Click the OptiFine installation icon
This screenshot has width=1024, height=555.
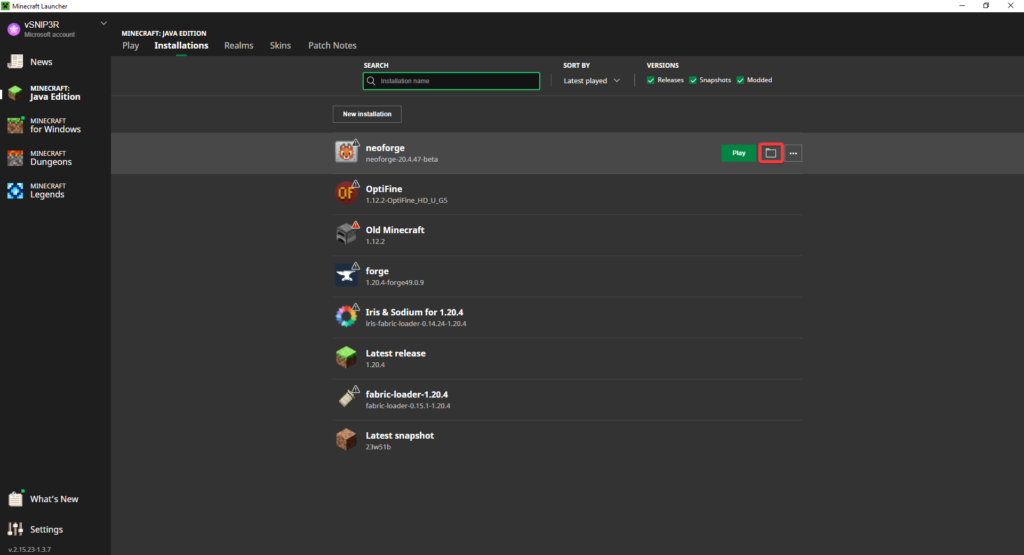346,193
